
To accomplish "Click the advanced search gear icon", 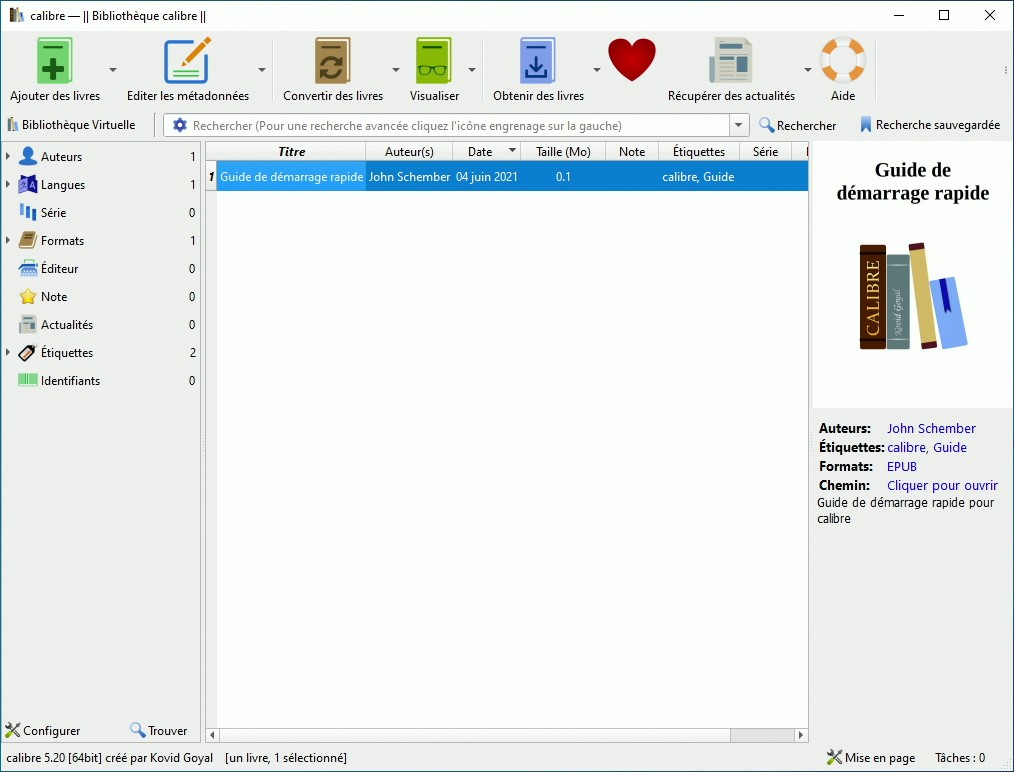I will (180, 126).
